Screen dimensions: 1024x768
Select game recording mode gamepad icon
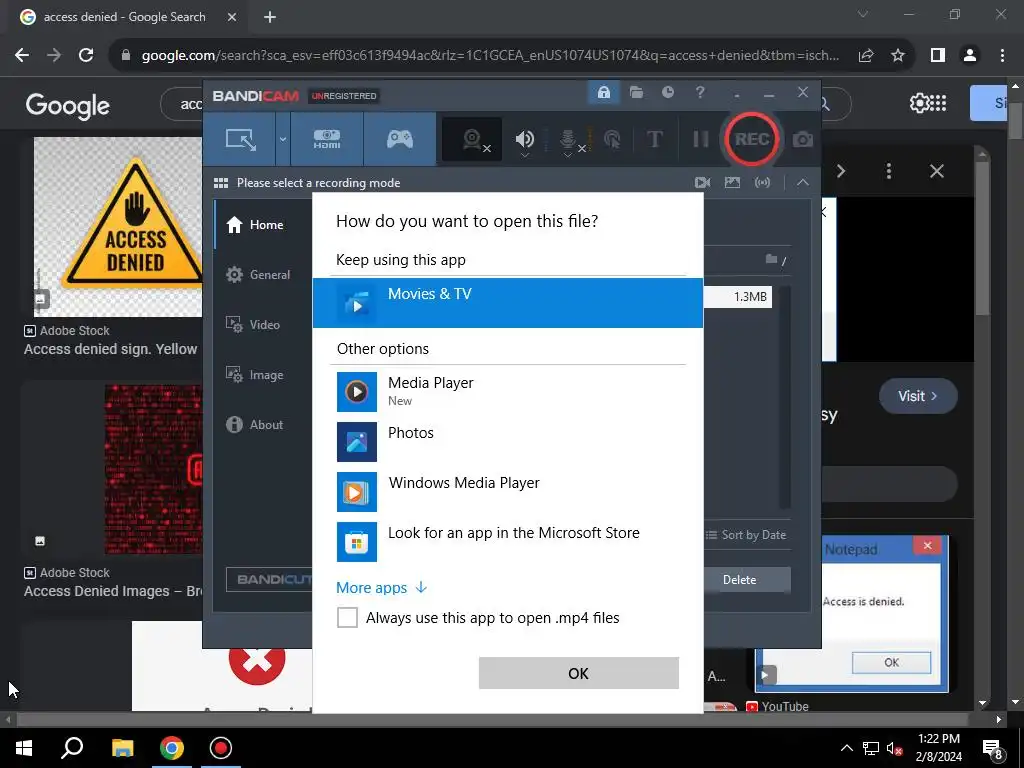[400, 139]
